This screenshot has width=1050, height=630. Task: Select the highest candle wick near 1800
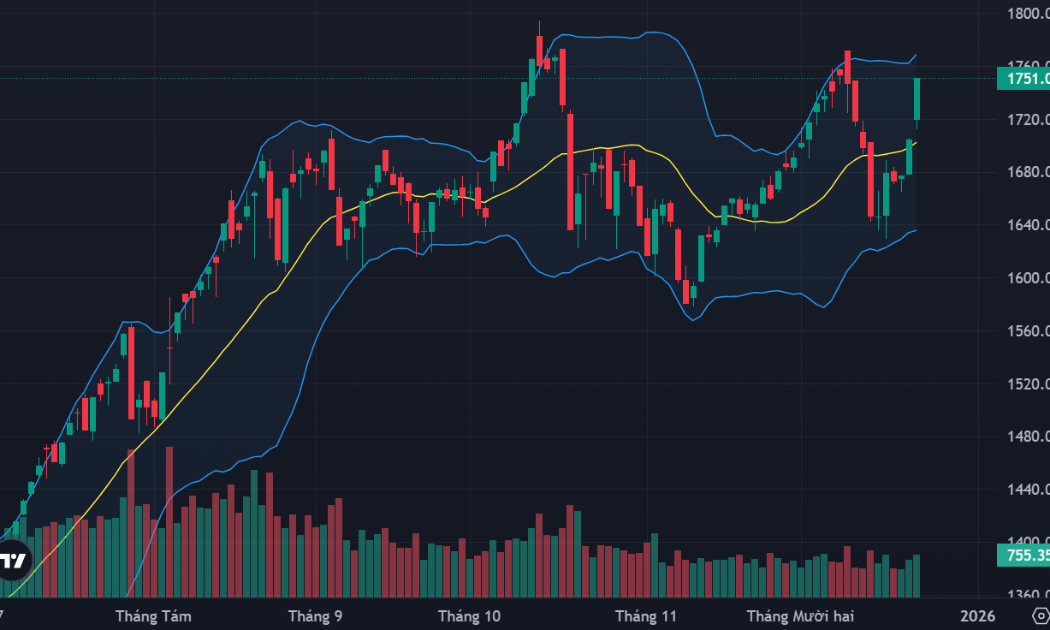(x=539, y=28)
